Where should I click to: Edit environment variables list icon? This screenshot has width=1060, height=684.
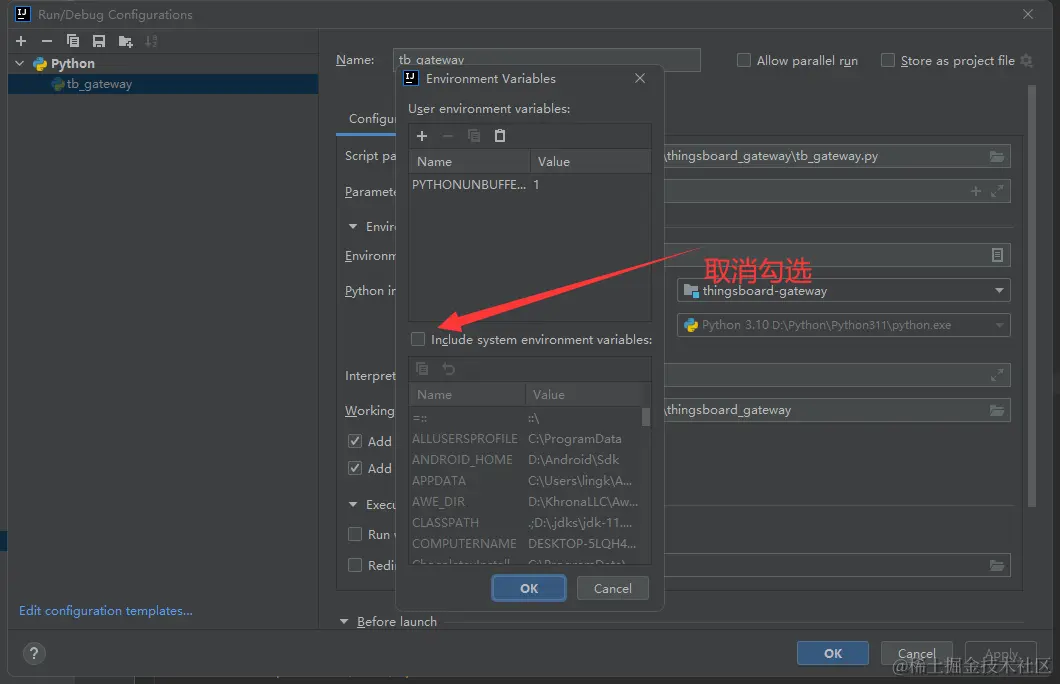[996, 255]
